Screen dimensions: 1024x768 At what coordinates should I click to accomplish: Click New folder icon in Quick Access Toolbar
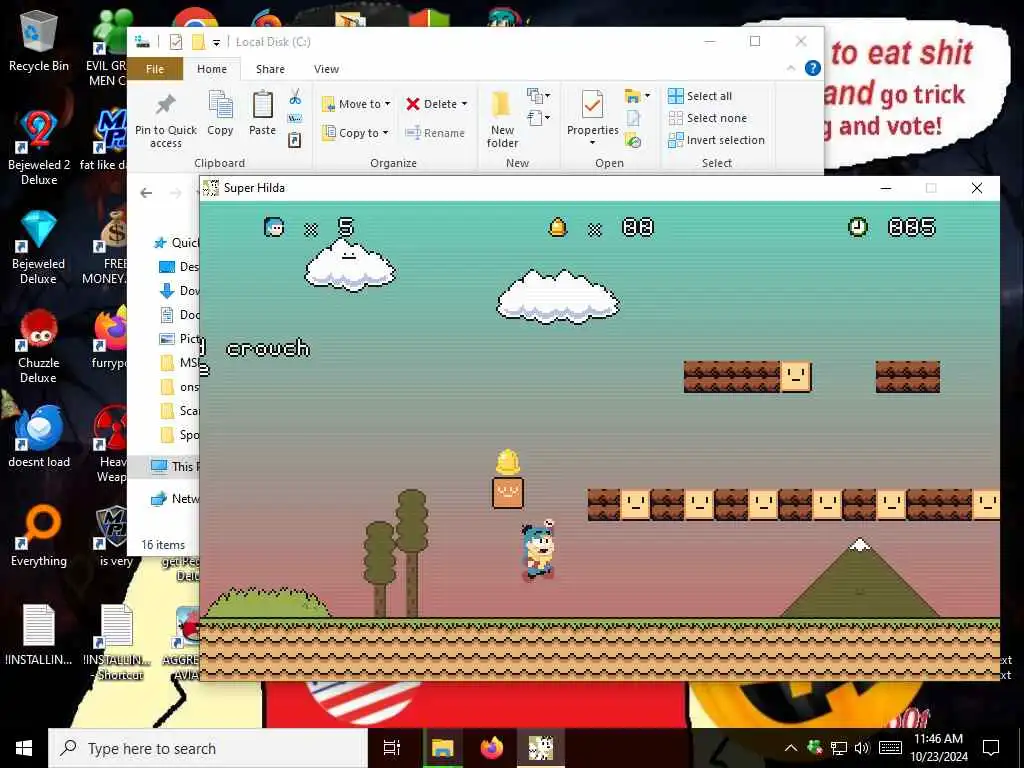pos(199,42)
